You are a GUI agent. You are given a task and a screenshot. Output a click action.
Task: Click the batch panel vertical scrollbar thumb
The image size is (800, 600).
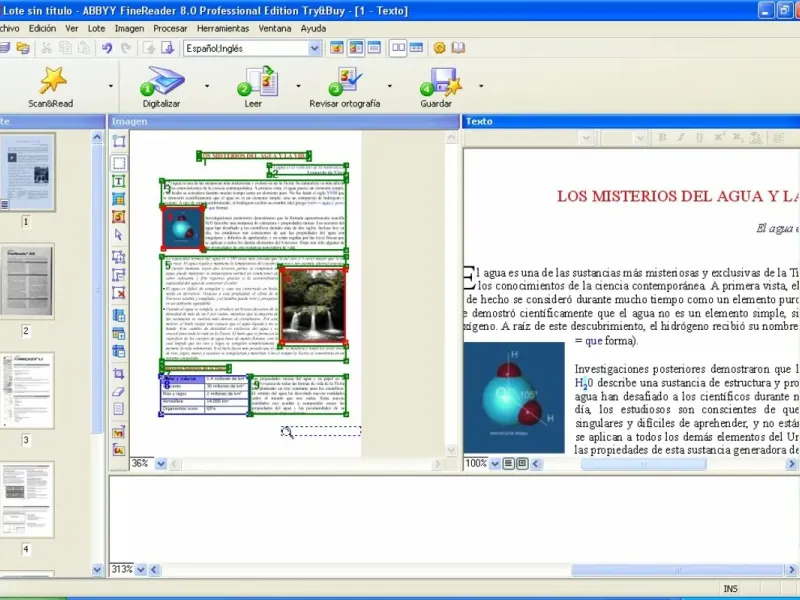point(97,289)
